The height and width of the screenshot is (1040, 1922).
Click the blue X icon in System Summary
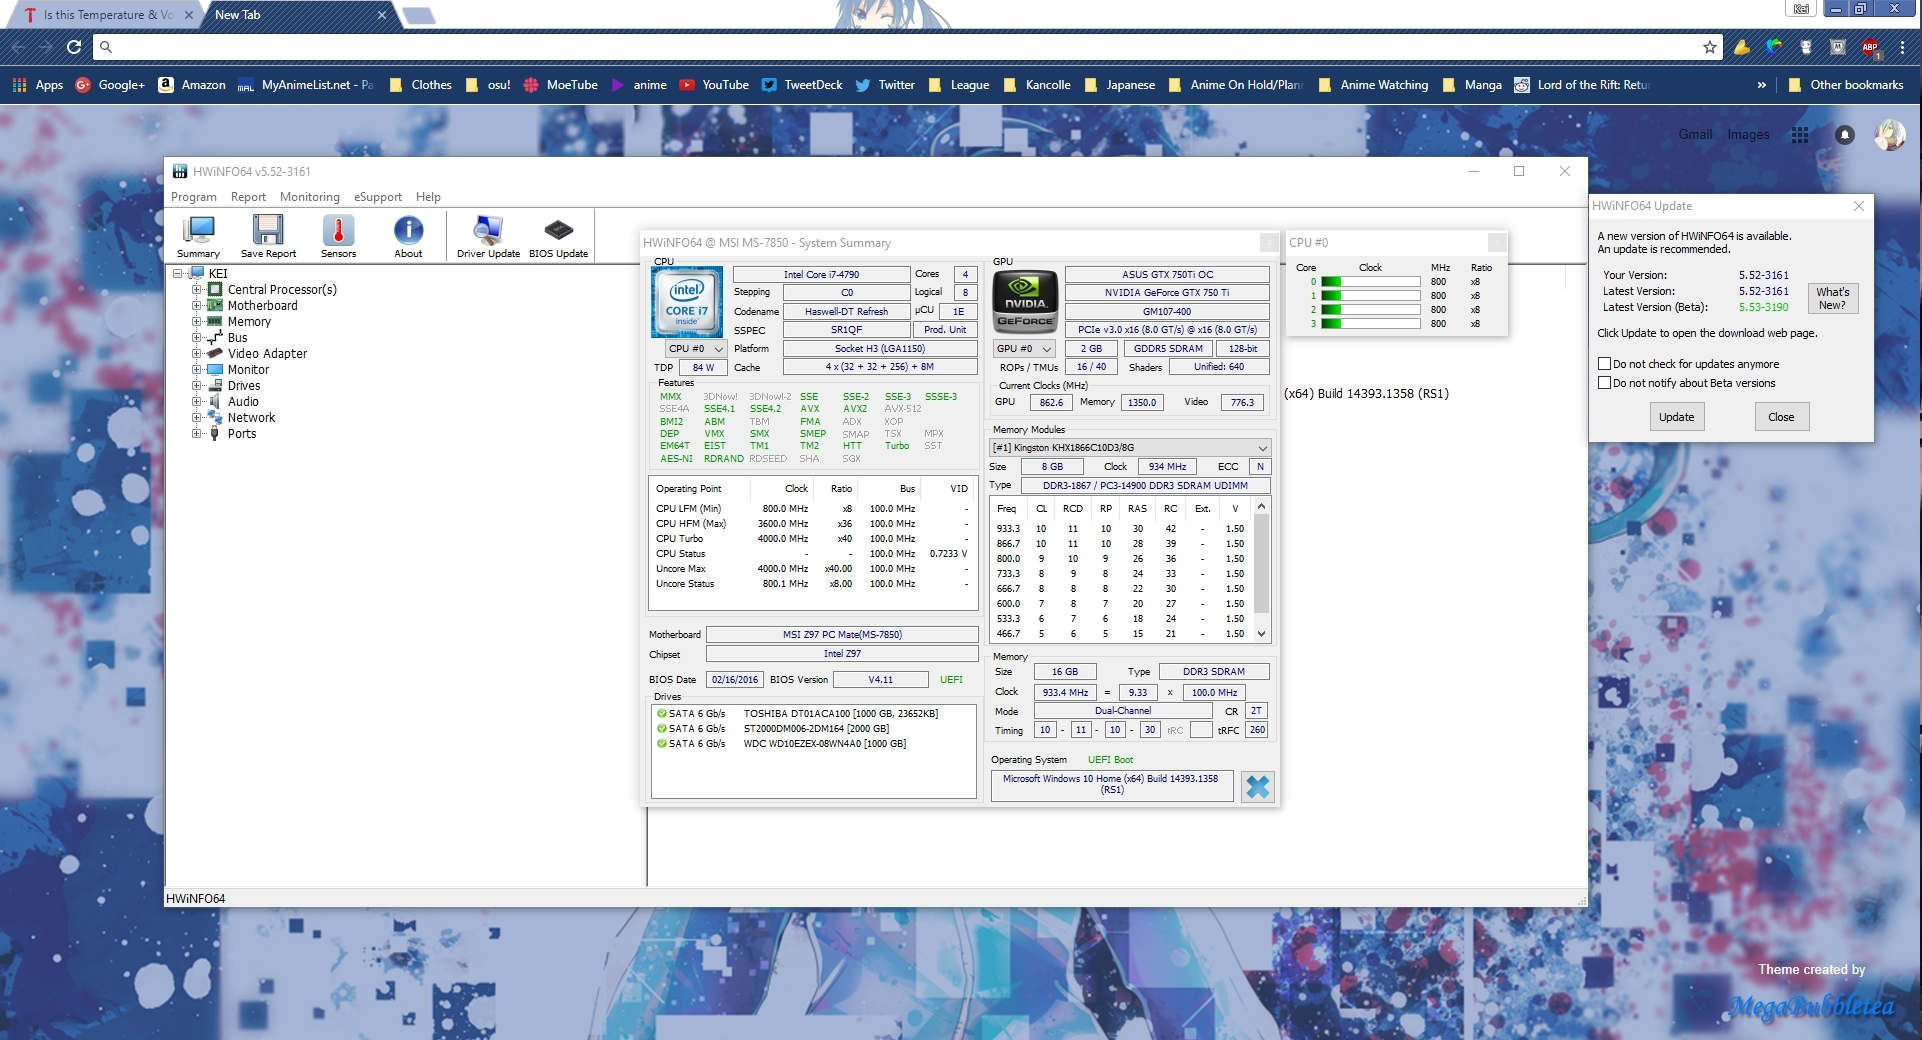[x=1257, y=787]
